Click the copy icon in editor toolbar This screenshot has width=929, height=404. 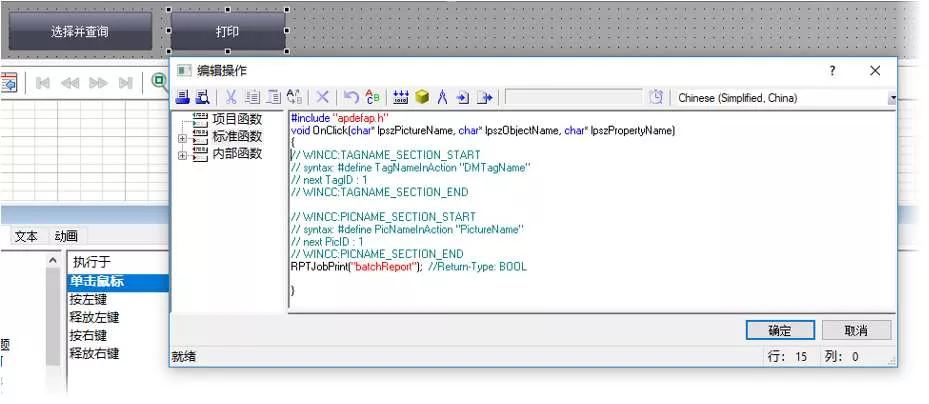click(253, 98)
